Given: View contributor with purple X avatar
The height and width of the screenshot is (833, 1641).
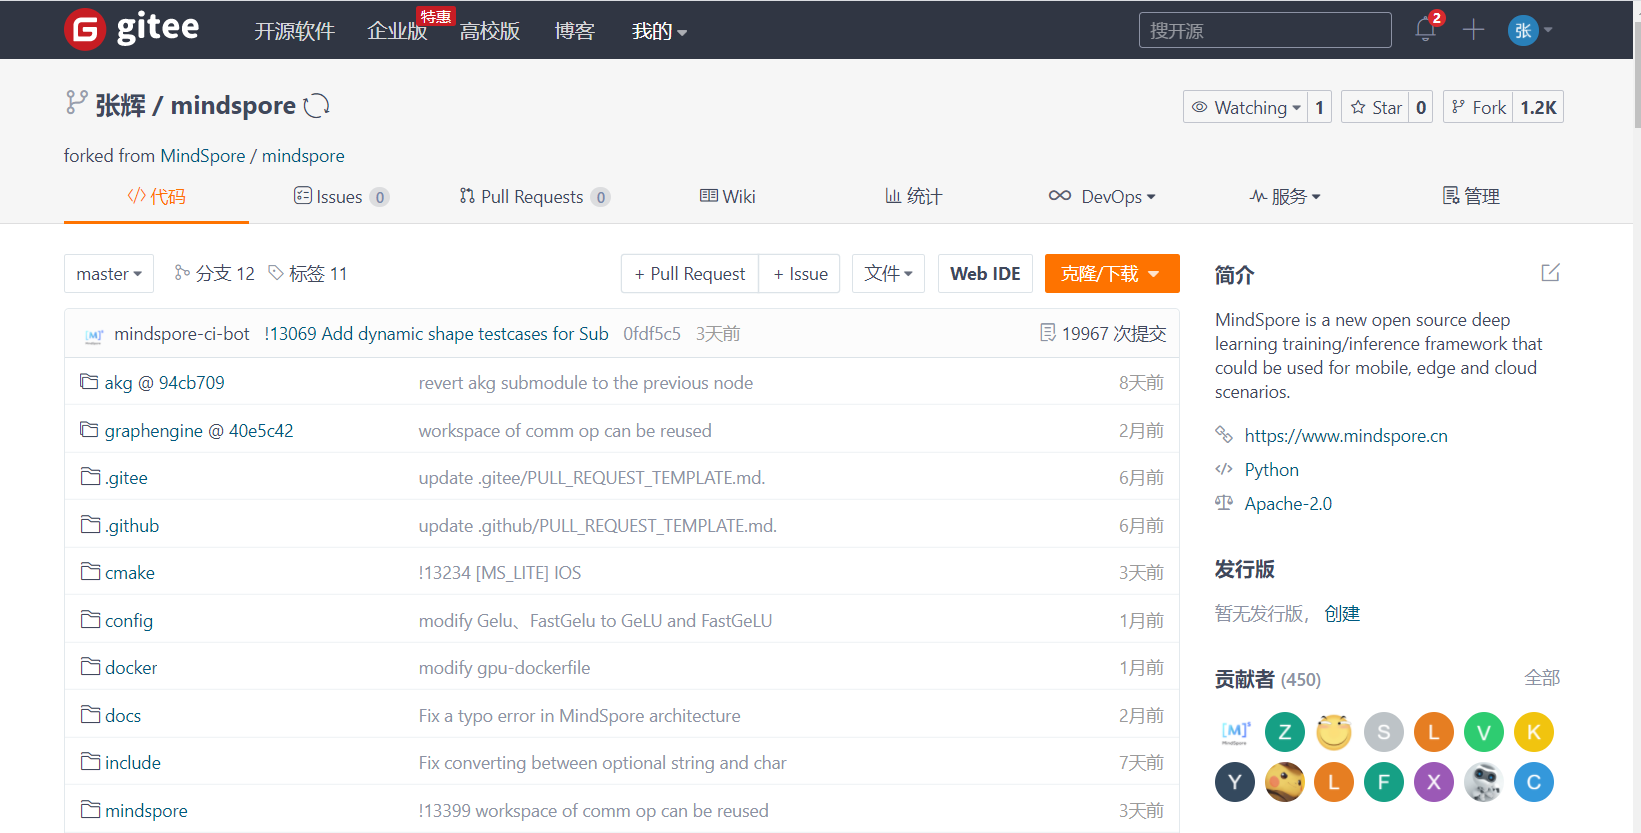Looking at the screenshot, I should (x=1434, y=782).
